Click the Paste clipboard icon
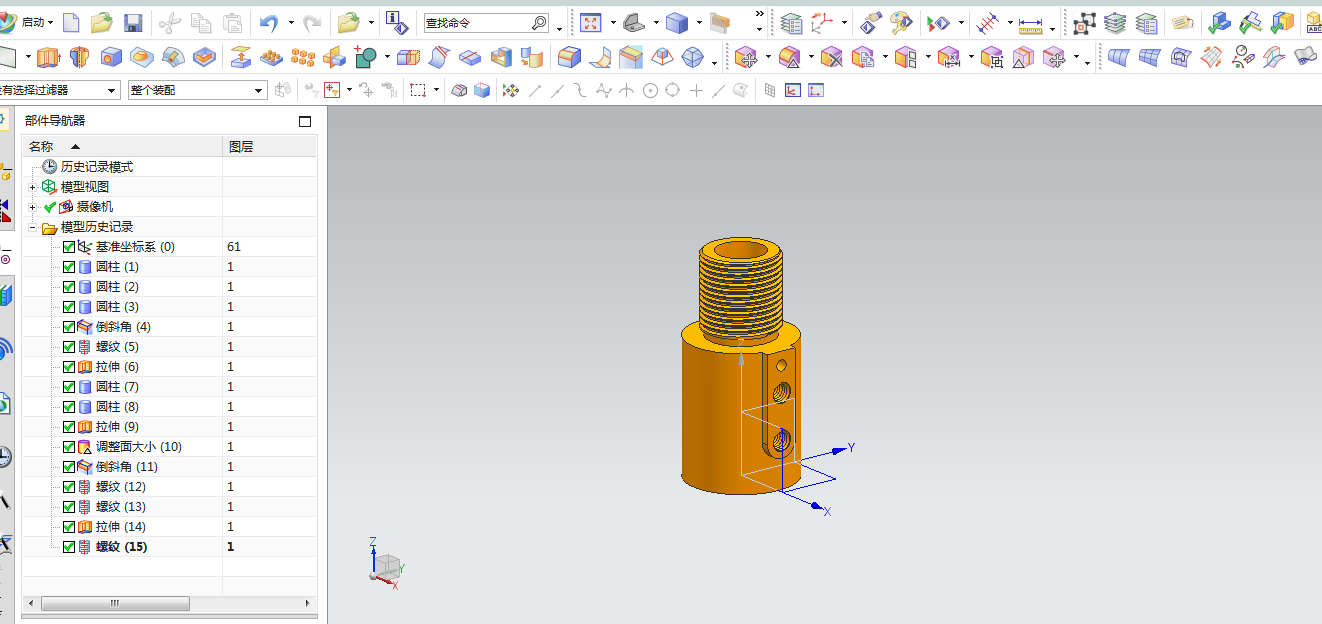Screen dimensions: 1322x624 [232, 22]
